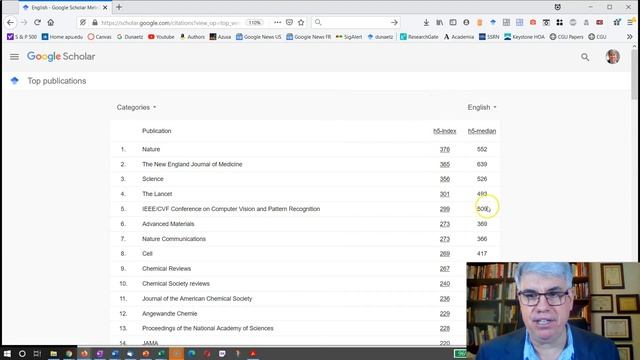Open the SSRN bookmark
This screenshot has width=640, height=360.
(x=489, y=37)
